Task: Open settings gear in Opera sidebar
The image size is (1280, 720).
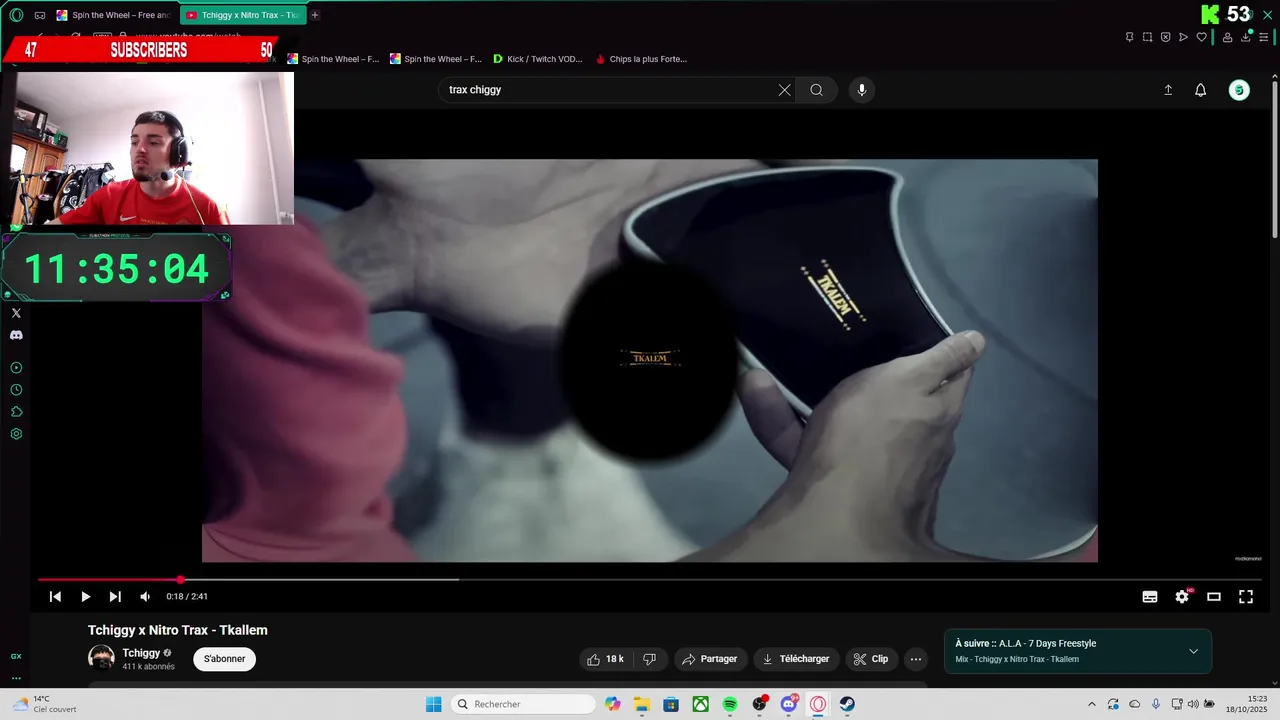Action: pos(16,434)
